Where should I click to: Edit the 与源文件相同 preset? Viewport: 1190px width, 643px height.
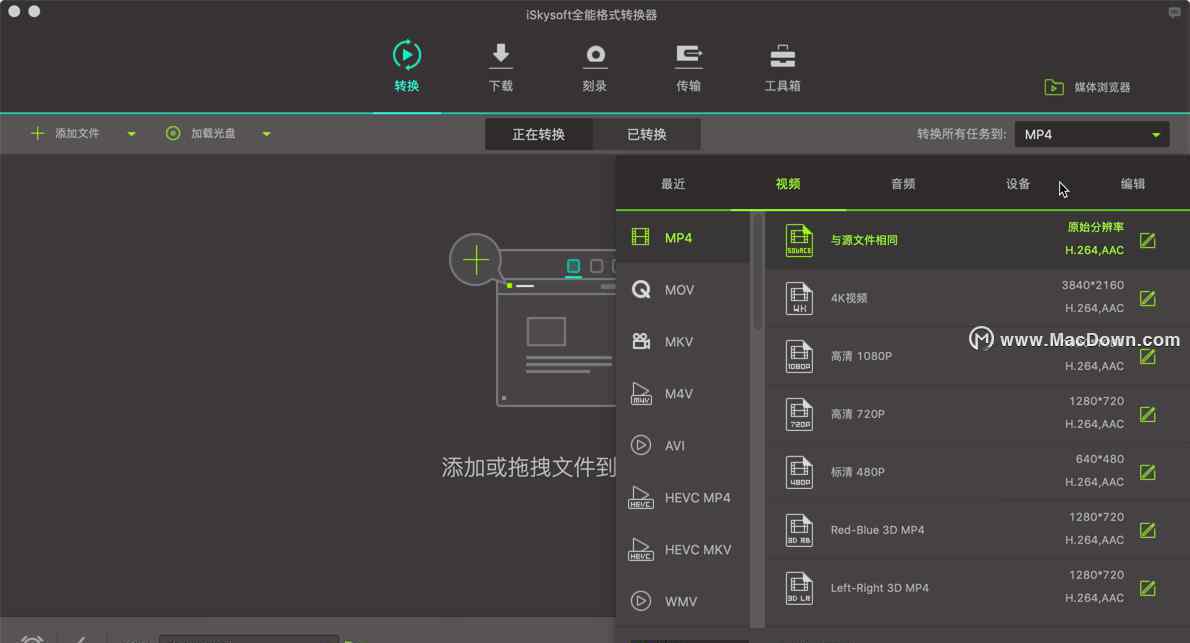pyautogui.click(x=1148, y=241)
